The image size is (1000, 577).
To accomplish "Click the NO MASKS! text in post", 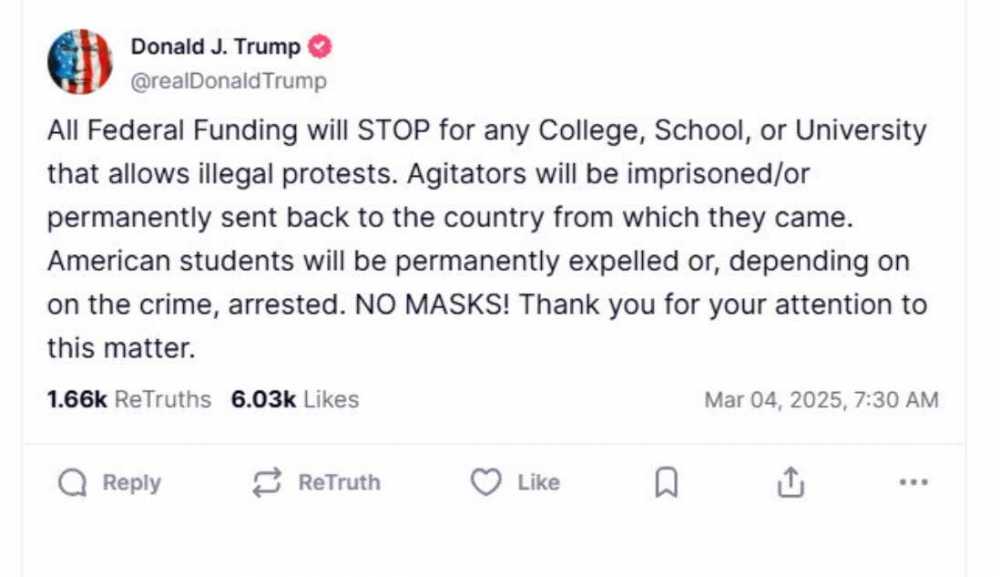I will (432, 305).
